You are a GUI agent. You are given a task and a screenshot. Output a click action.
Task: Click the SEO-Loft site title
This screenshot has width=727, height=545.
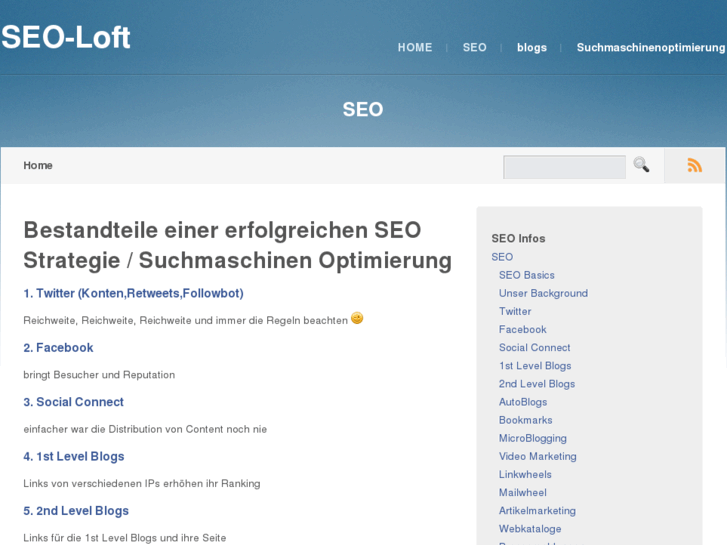click(x=66, y=37)
